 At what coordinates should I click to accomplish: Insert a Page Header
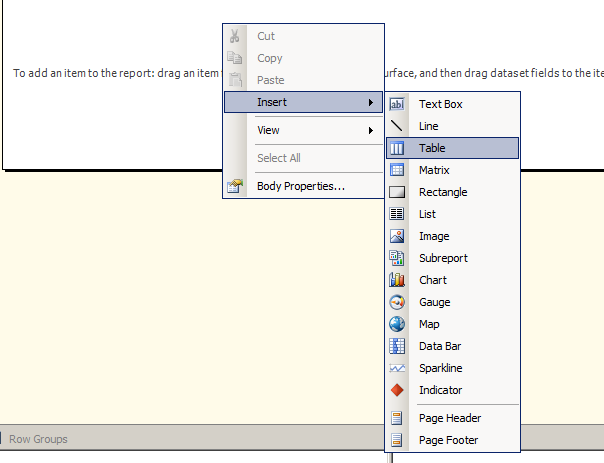(x=452, y=418)
